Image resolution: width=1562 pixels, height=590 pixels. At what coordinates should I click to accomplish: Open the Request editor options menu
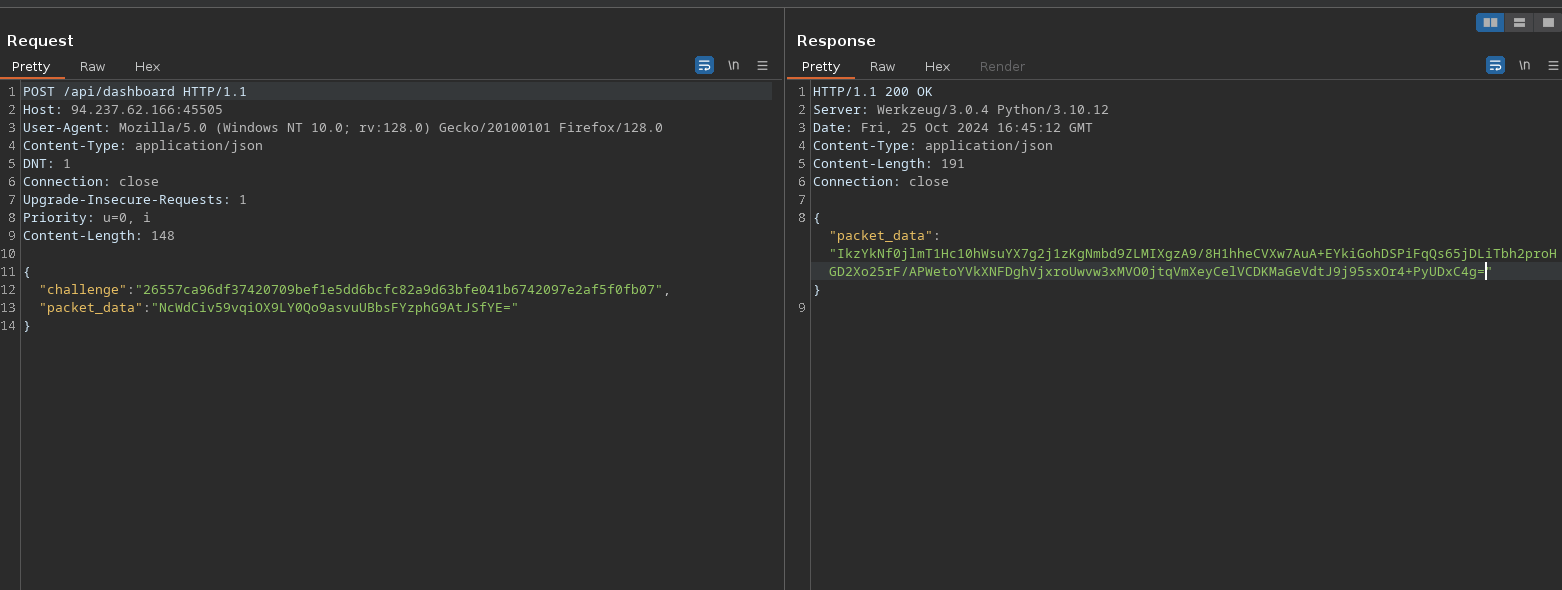click(762, 65)
